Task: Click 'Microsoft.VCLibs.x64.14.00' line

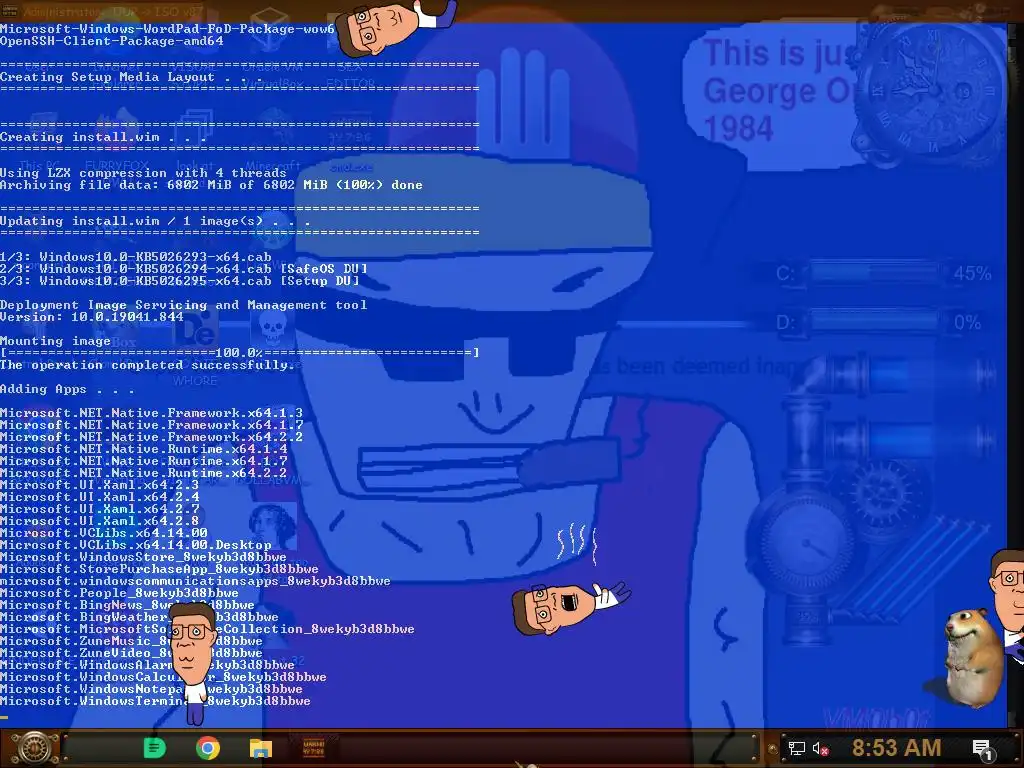Action: coord(104,533)
